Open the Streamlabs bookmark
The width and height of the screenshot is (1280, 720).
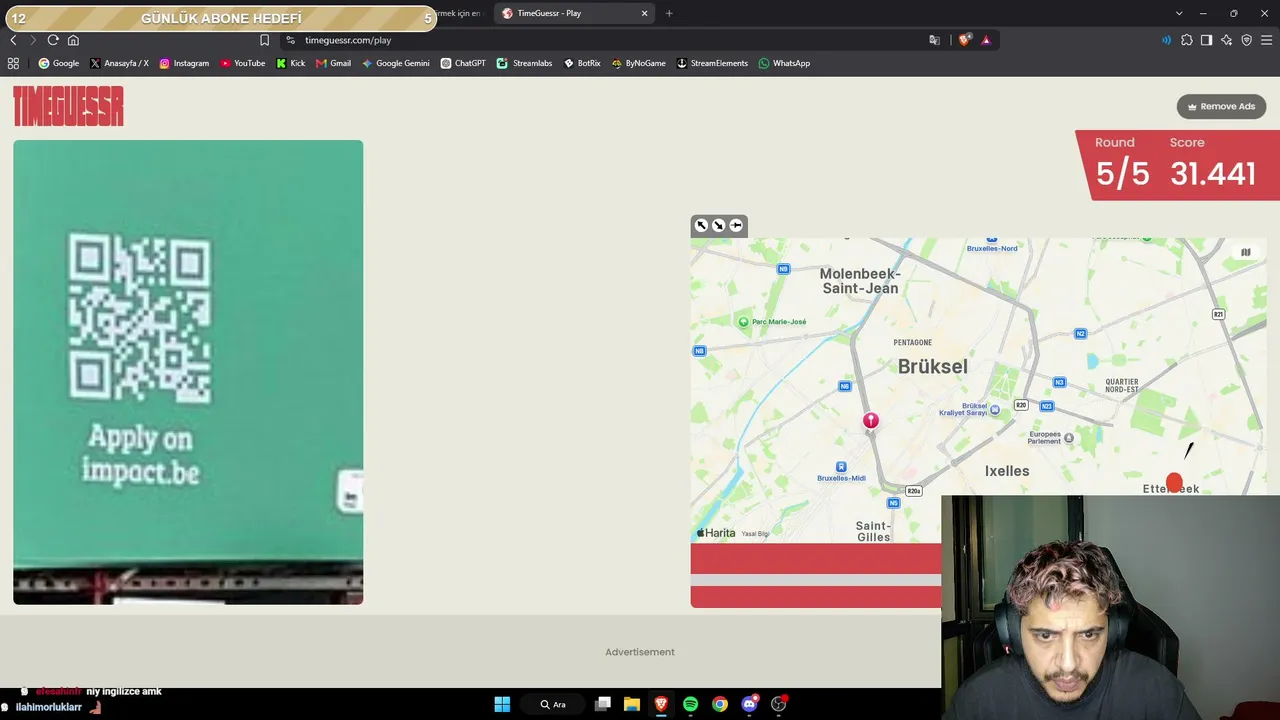click(x=525, y=63)
